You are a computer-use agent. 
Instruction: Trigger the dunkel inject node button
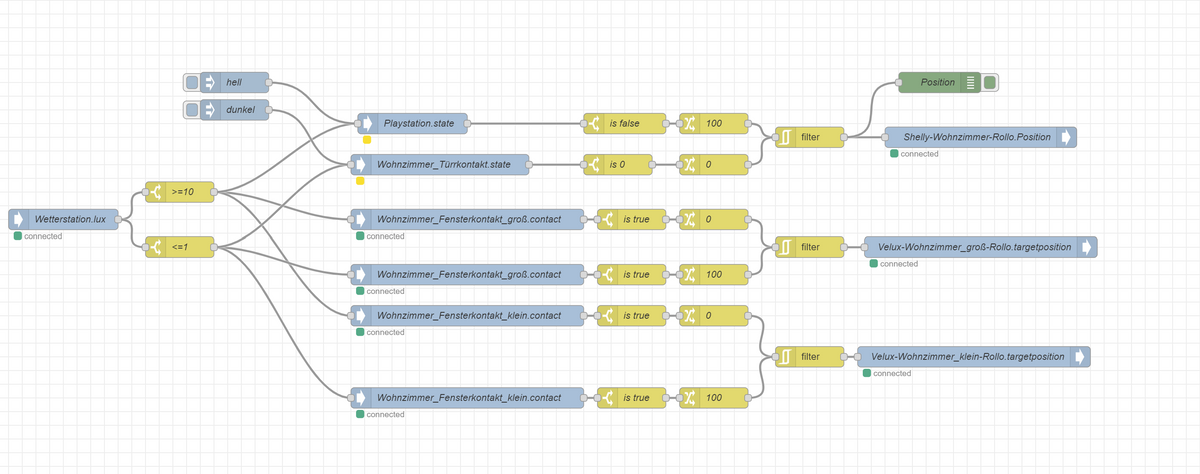[x=191, y=109]
